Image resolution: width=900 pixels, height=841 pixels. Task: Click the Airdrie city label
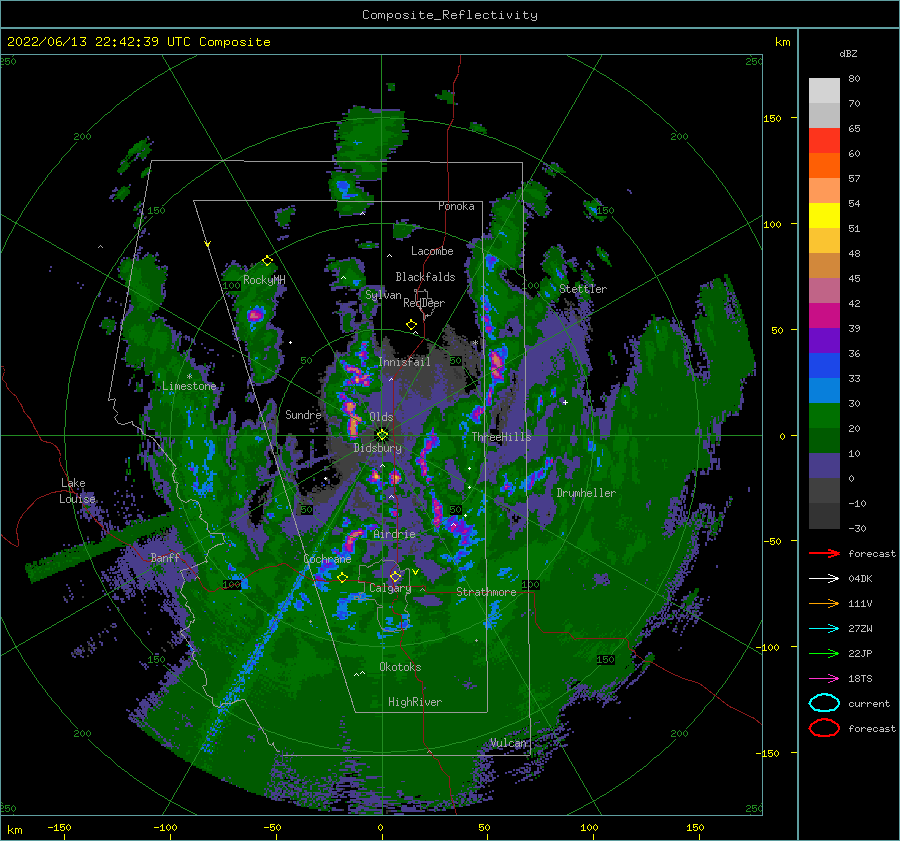[394, 534]
